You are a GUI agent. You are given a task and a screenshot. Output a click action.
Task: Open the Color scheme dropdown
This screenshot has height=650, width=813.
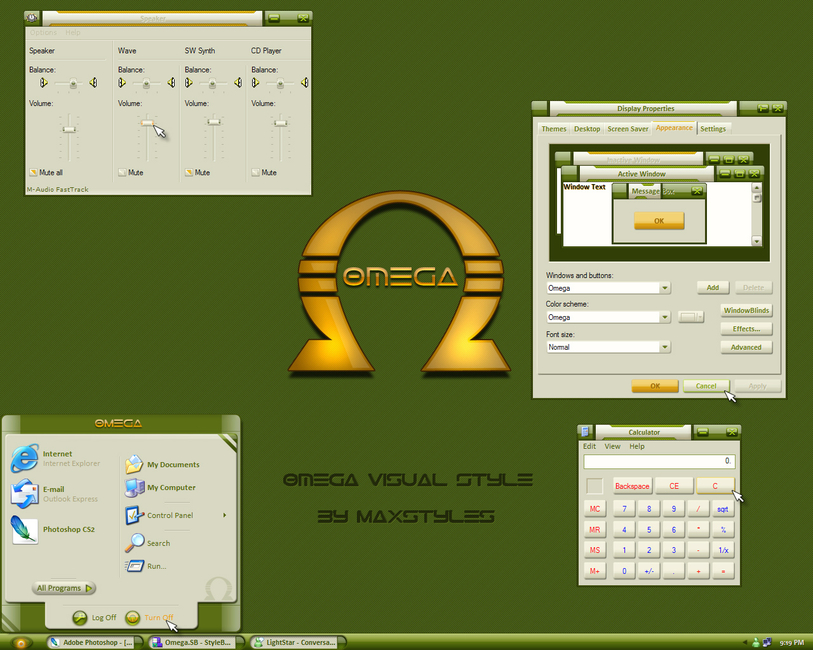pos(665,317)
